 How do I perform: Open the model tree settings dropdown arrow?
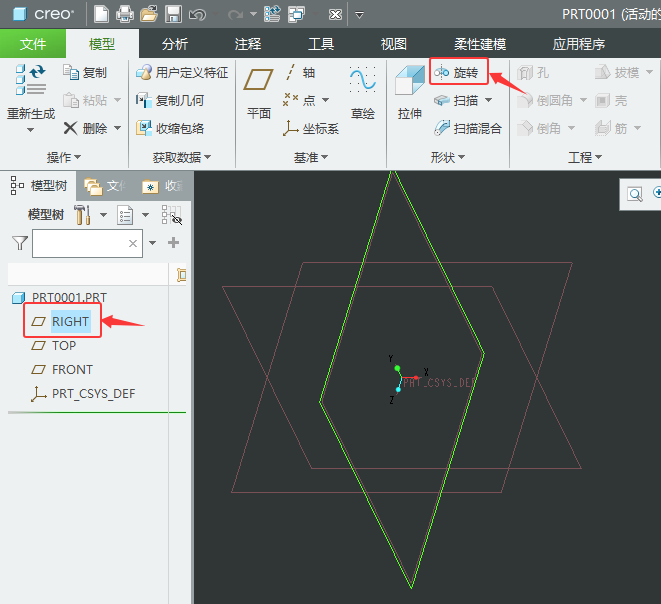pos(103,215)
